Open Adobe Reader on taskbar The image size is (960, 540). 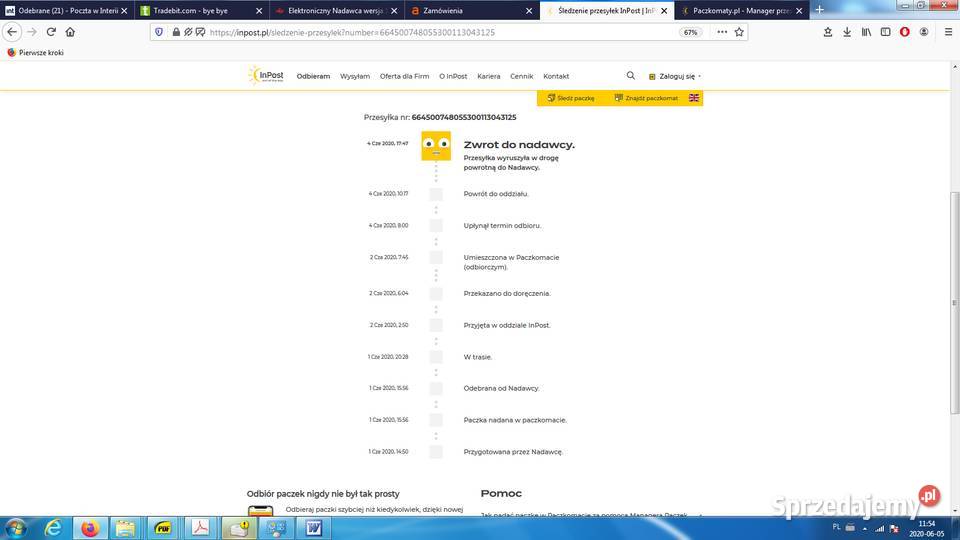200,528
